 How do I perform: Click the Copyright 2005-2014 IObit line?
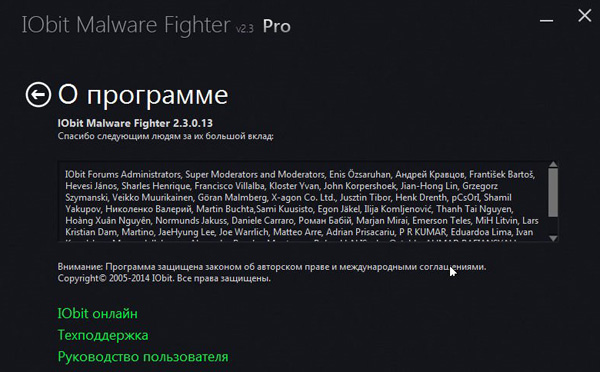point(164,278)
